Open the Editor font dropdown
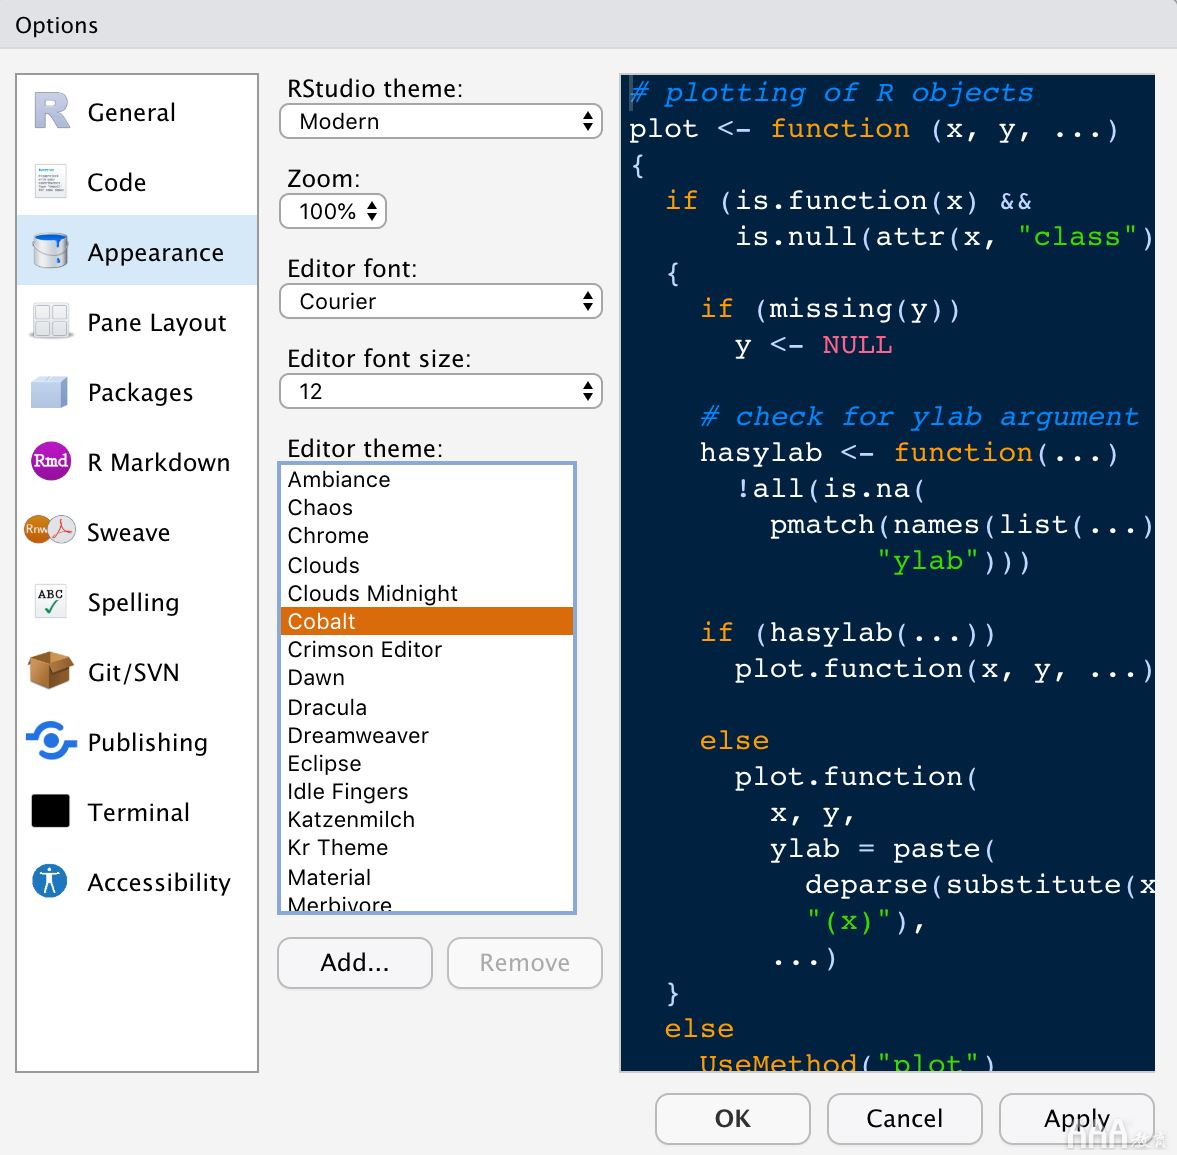This screenshot has width=1177, height=1155. [440, 302]
